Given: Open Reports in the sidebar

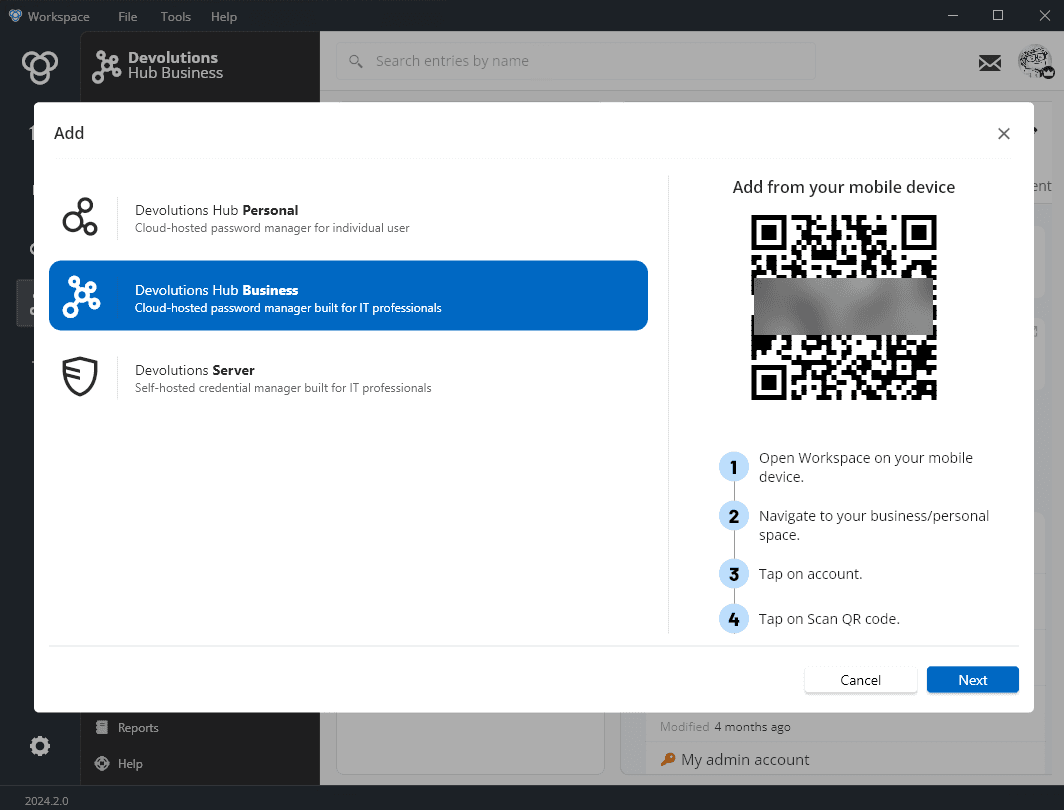Looking at the screenshot, I should tap(137, 728).
